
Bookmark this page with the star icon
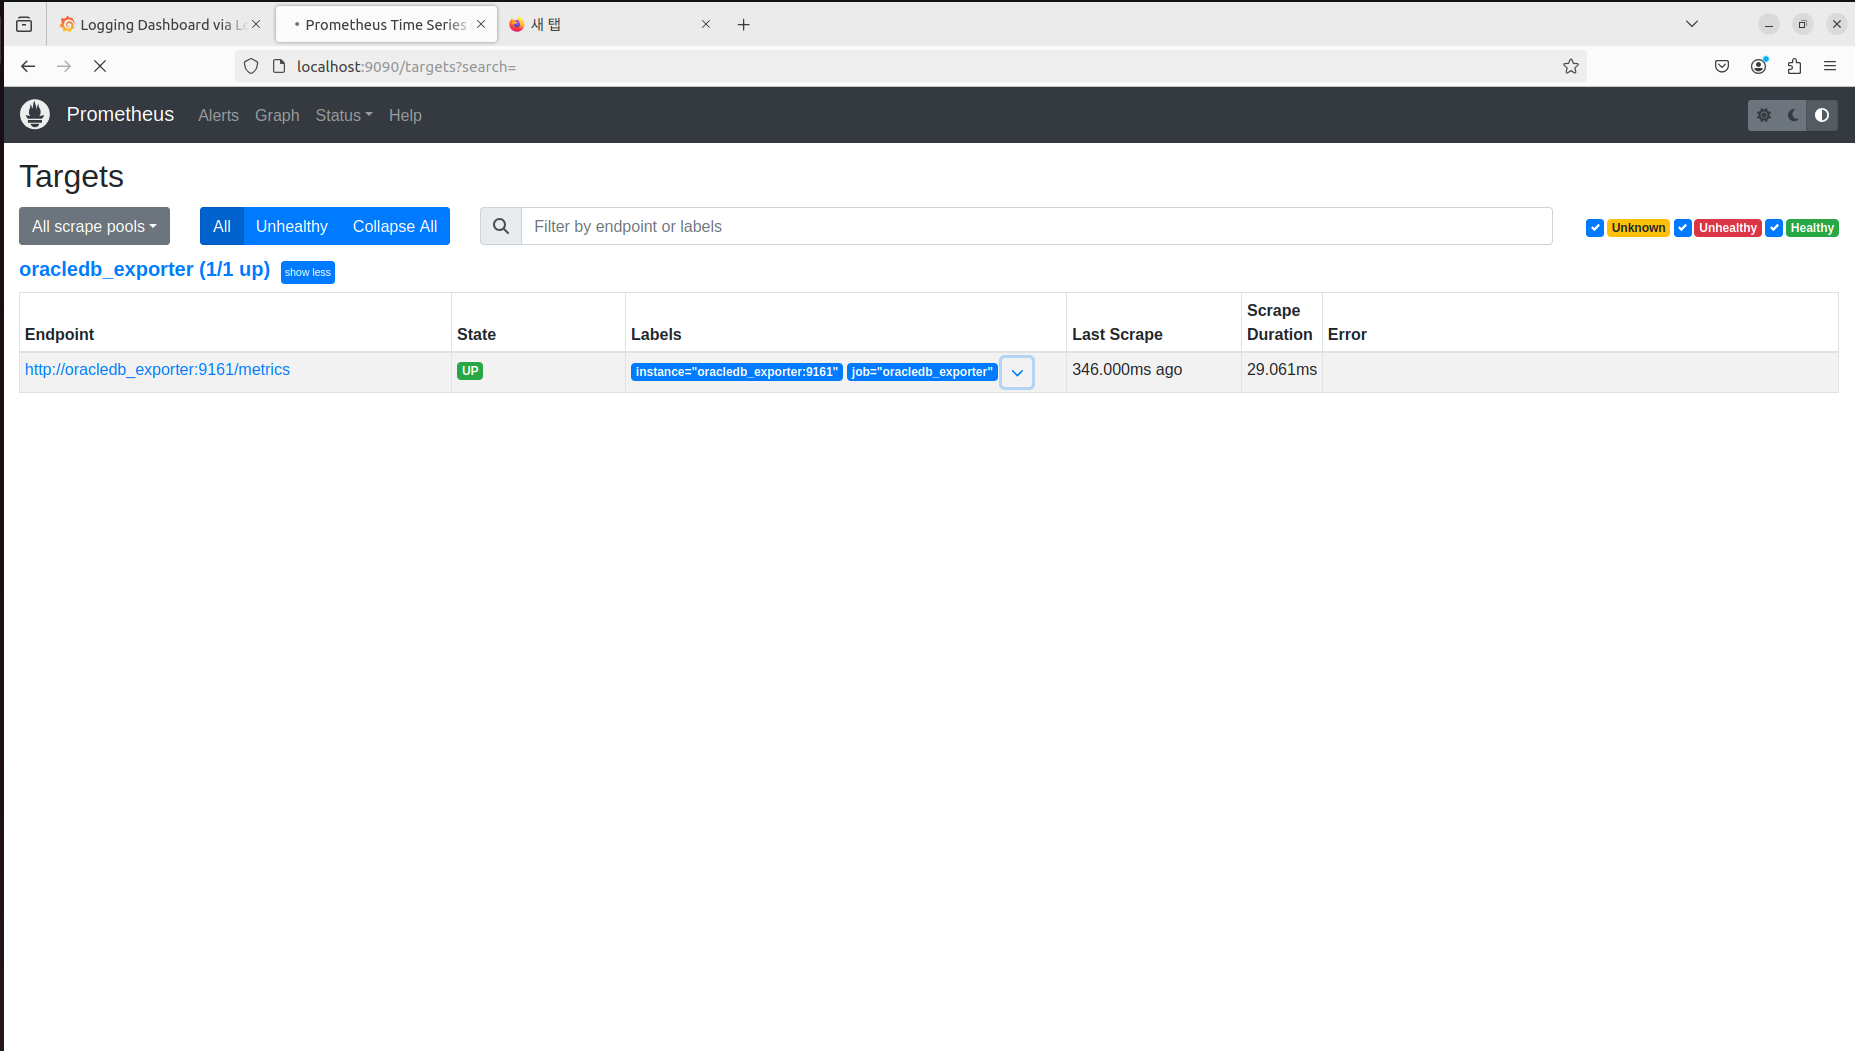[1571, 66]
